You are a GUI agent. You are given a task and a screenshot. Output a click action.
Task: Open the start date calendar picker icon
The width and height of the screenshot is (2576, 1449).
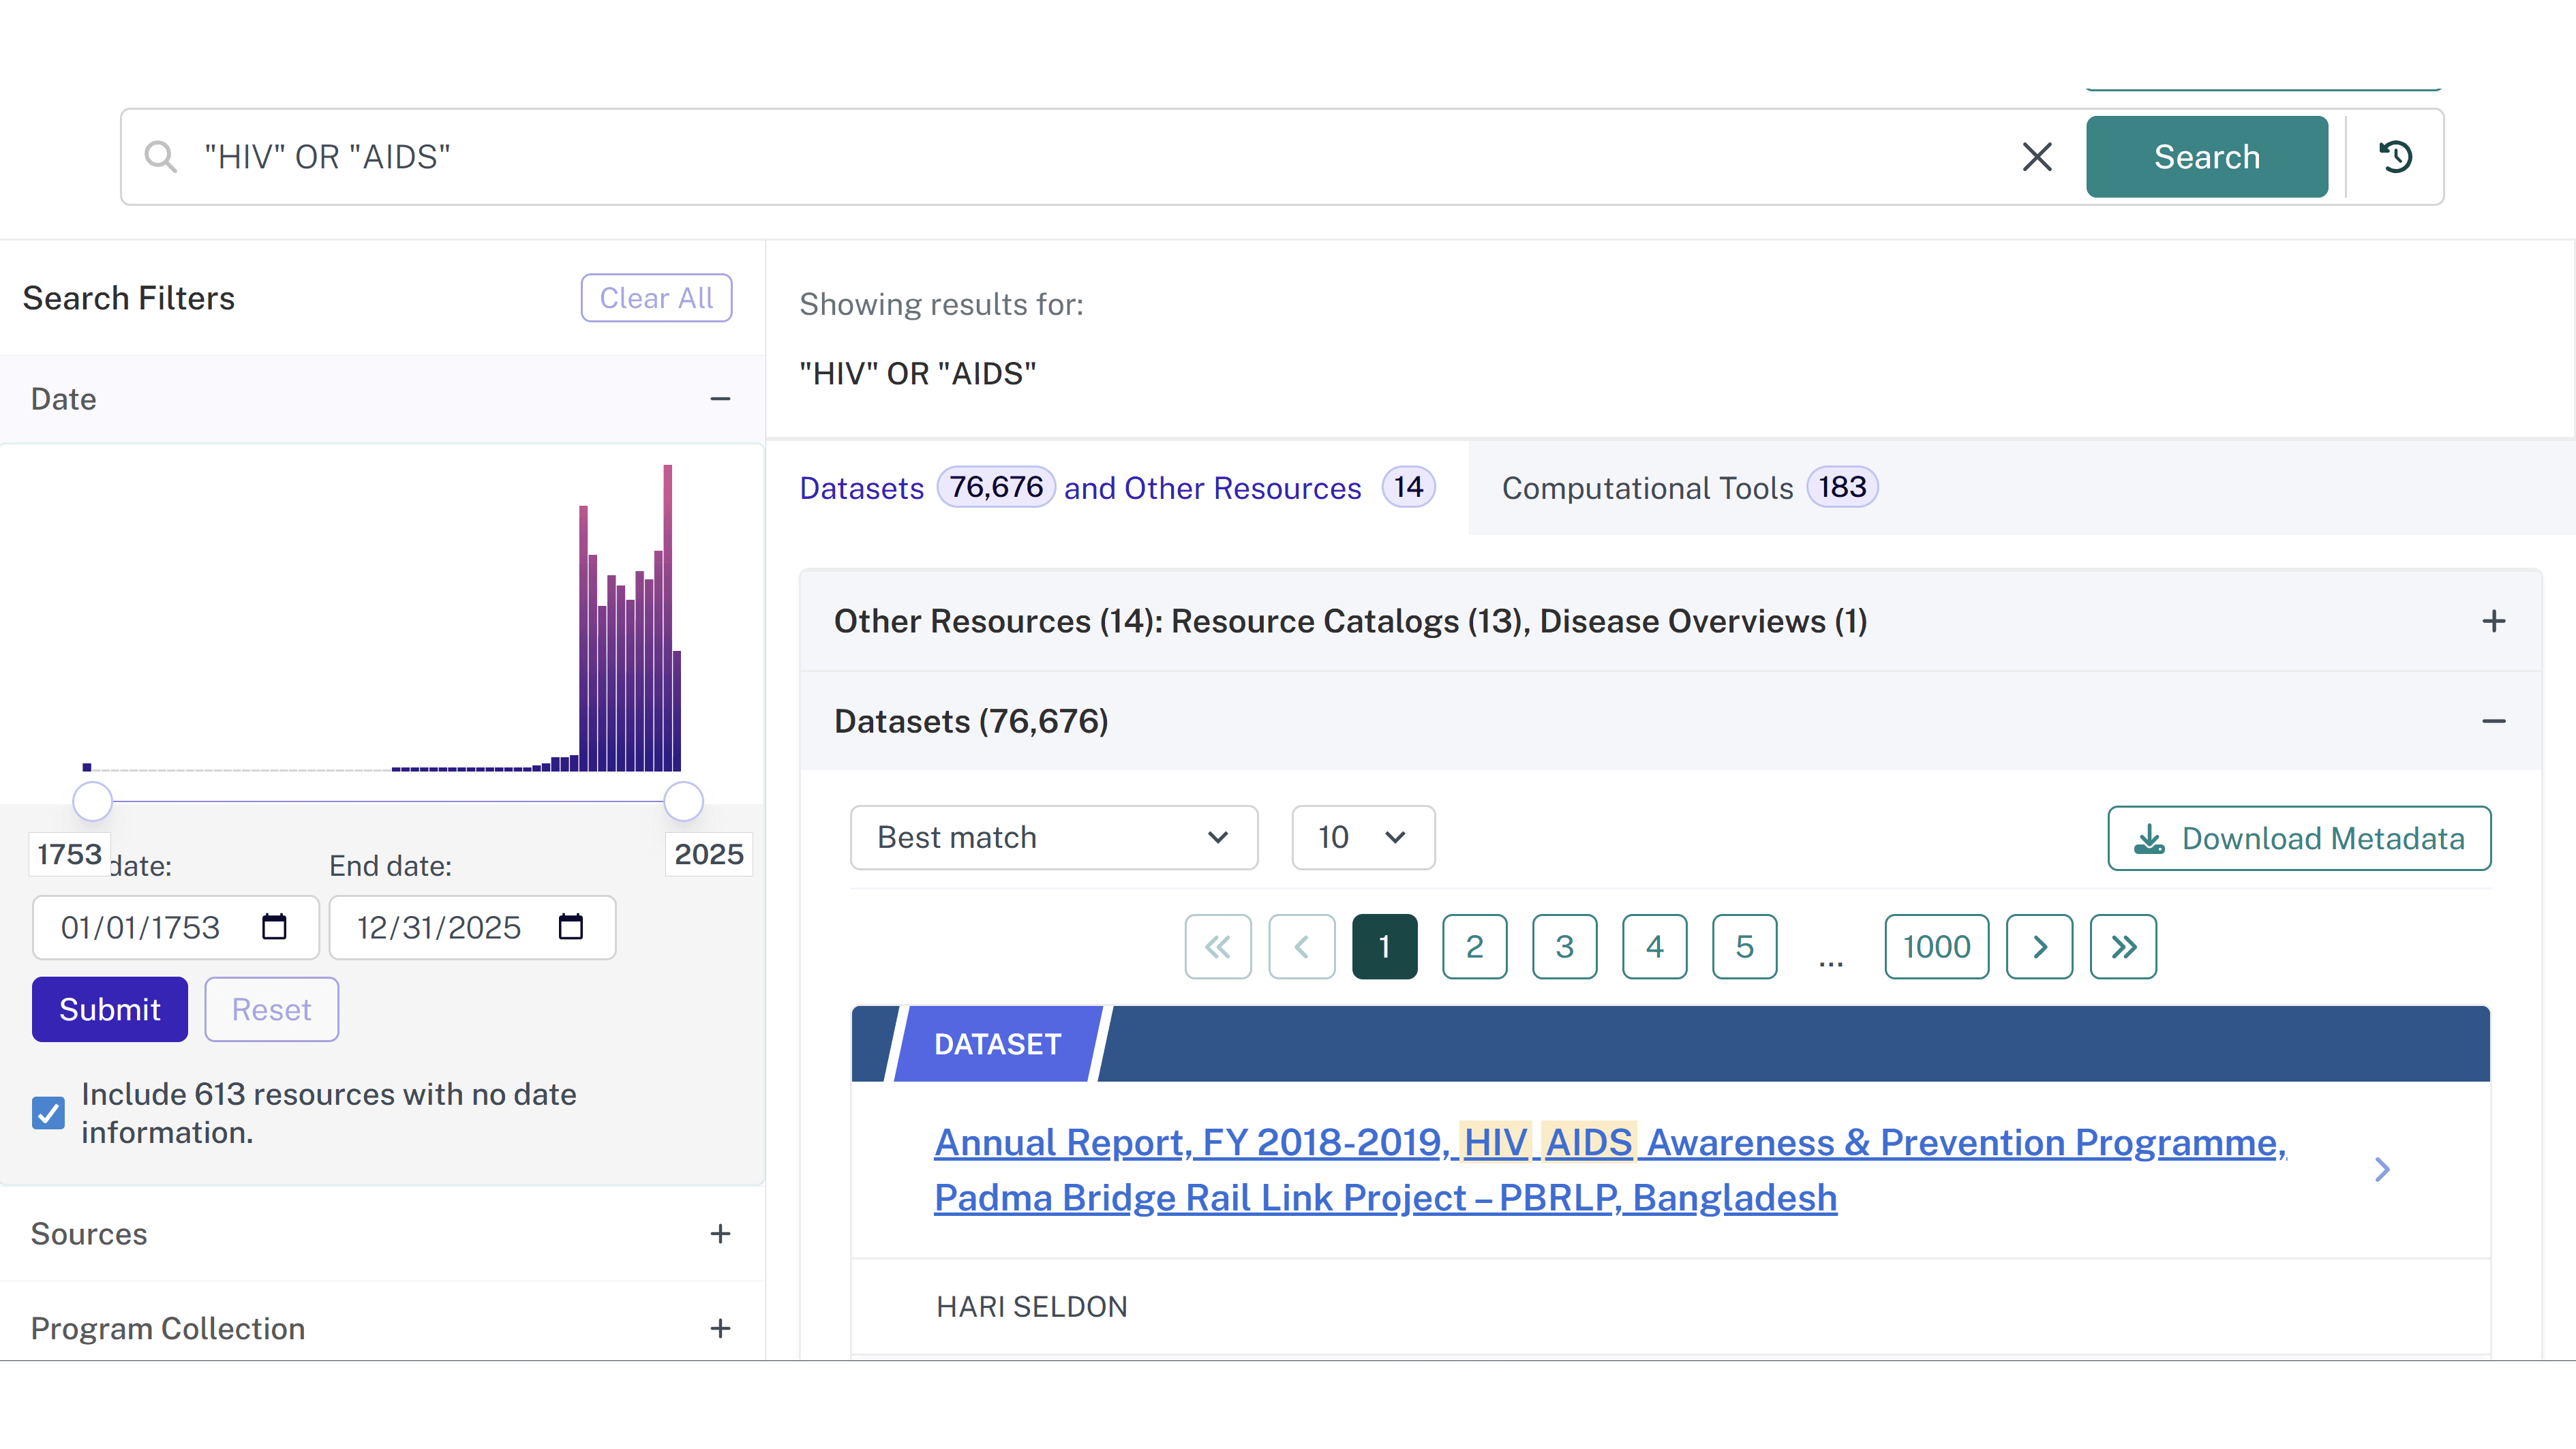coord(277,927)
